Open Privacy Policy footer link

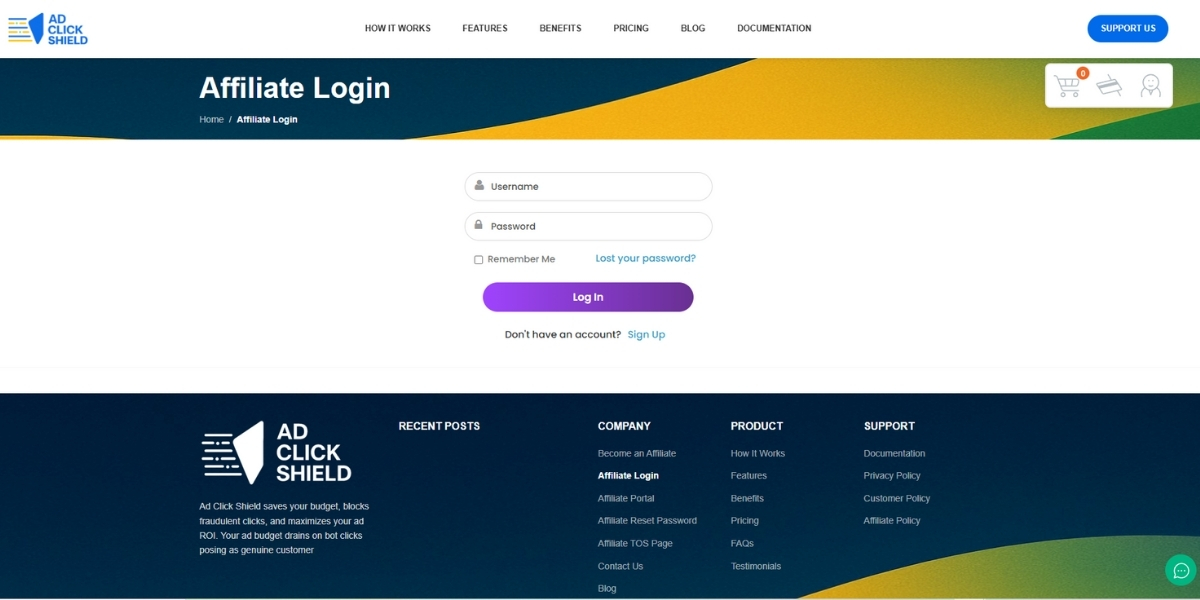coord(892,476)
